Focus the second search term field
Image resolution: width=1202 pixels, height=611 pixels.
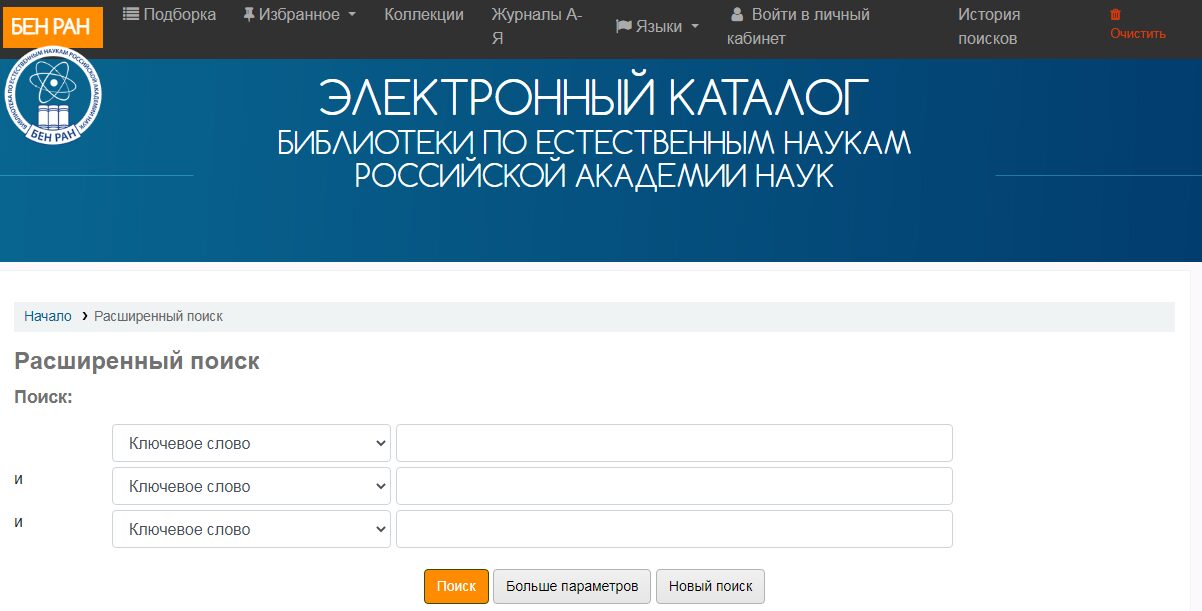point(674,486)
